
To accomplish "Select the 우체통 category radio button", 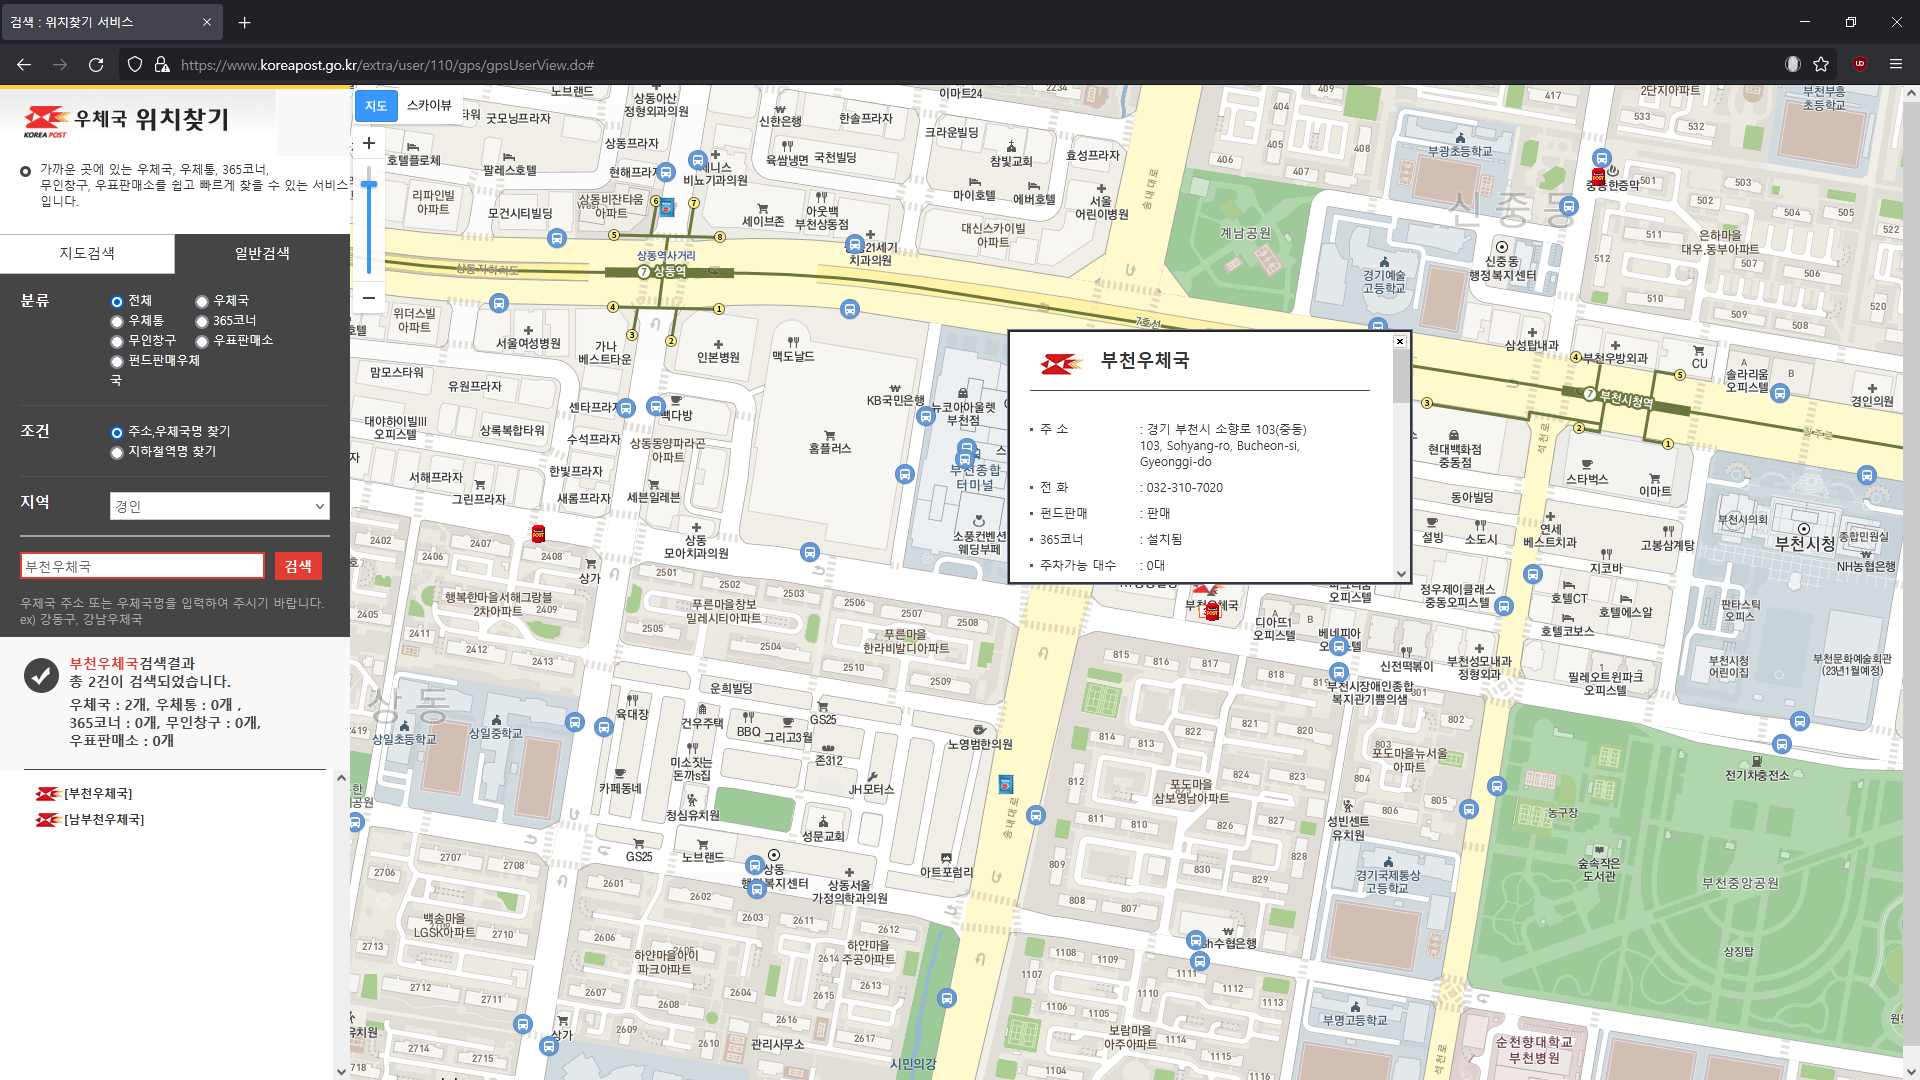I will pos(117,321).
